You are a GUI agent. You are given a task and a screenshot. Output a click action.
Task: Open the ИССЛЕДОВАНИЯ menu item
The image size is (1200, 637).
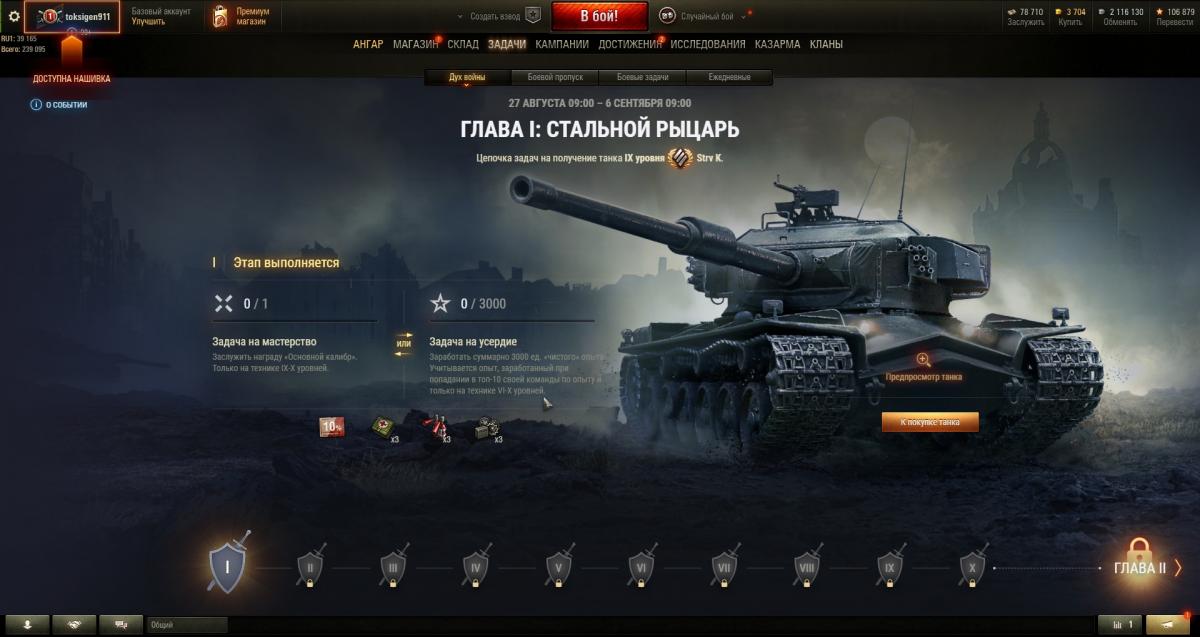click(708, 44)
